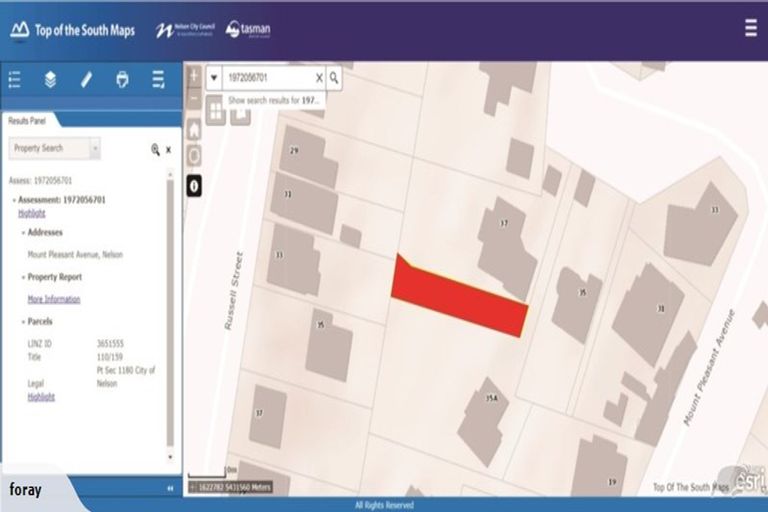Click the magnifier search button in map search

[x=334, y=77]
